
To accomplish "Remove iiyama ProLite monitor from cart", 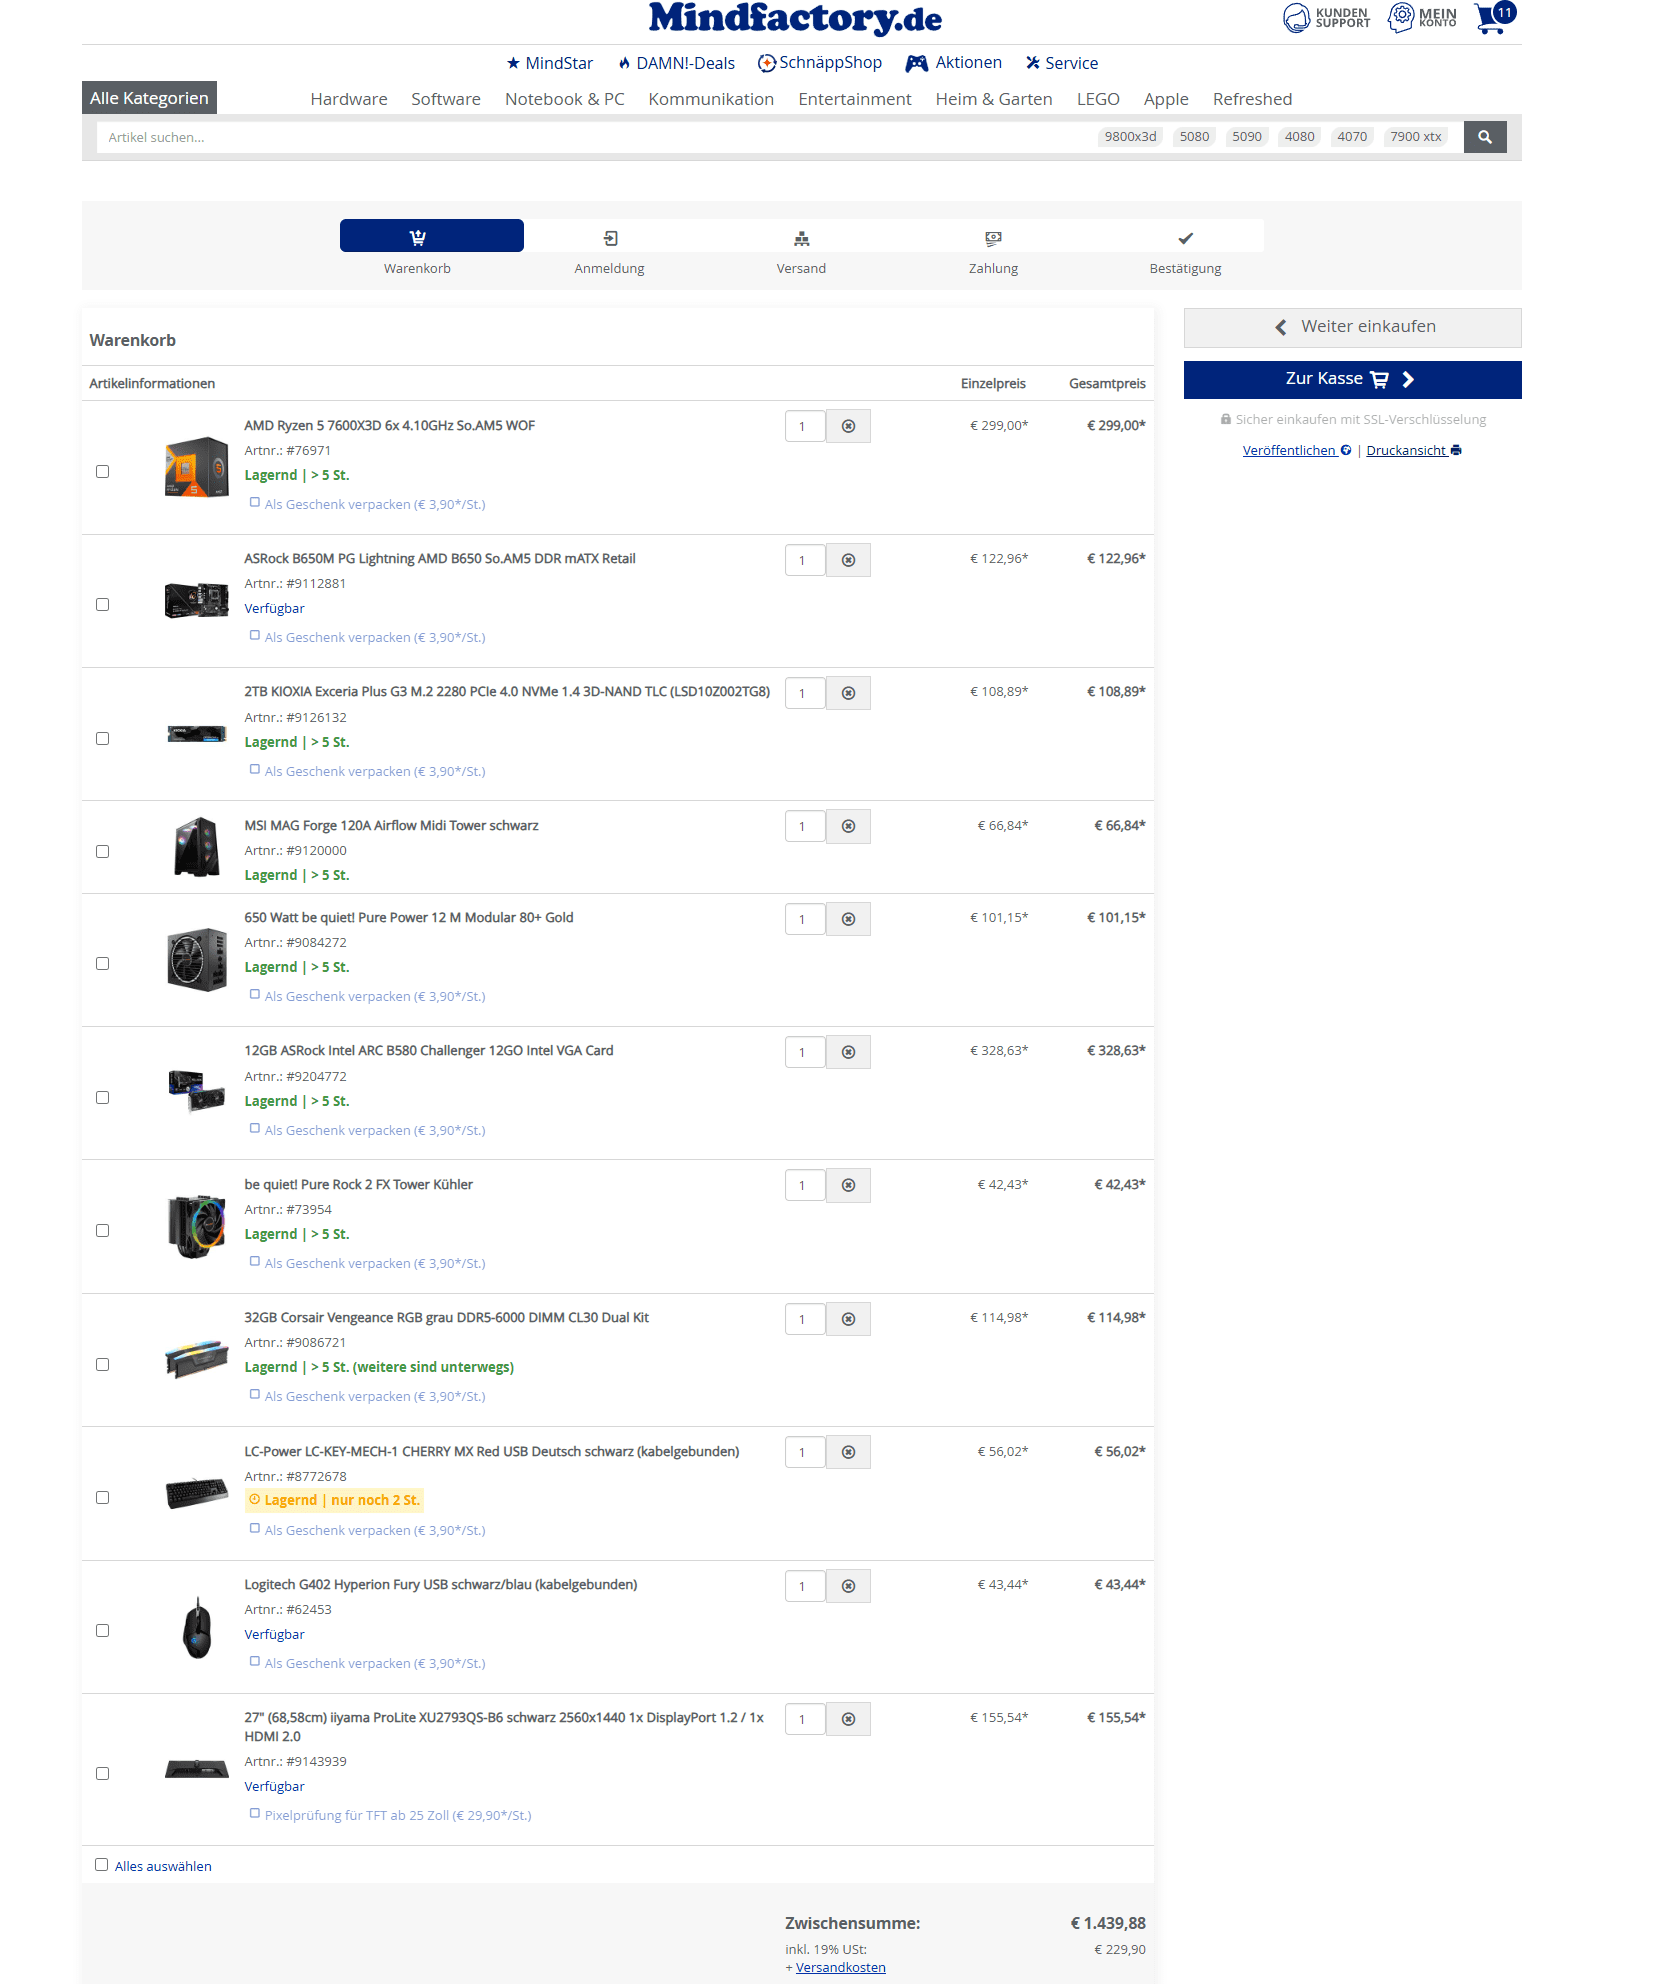I will [848, 1719].
